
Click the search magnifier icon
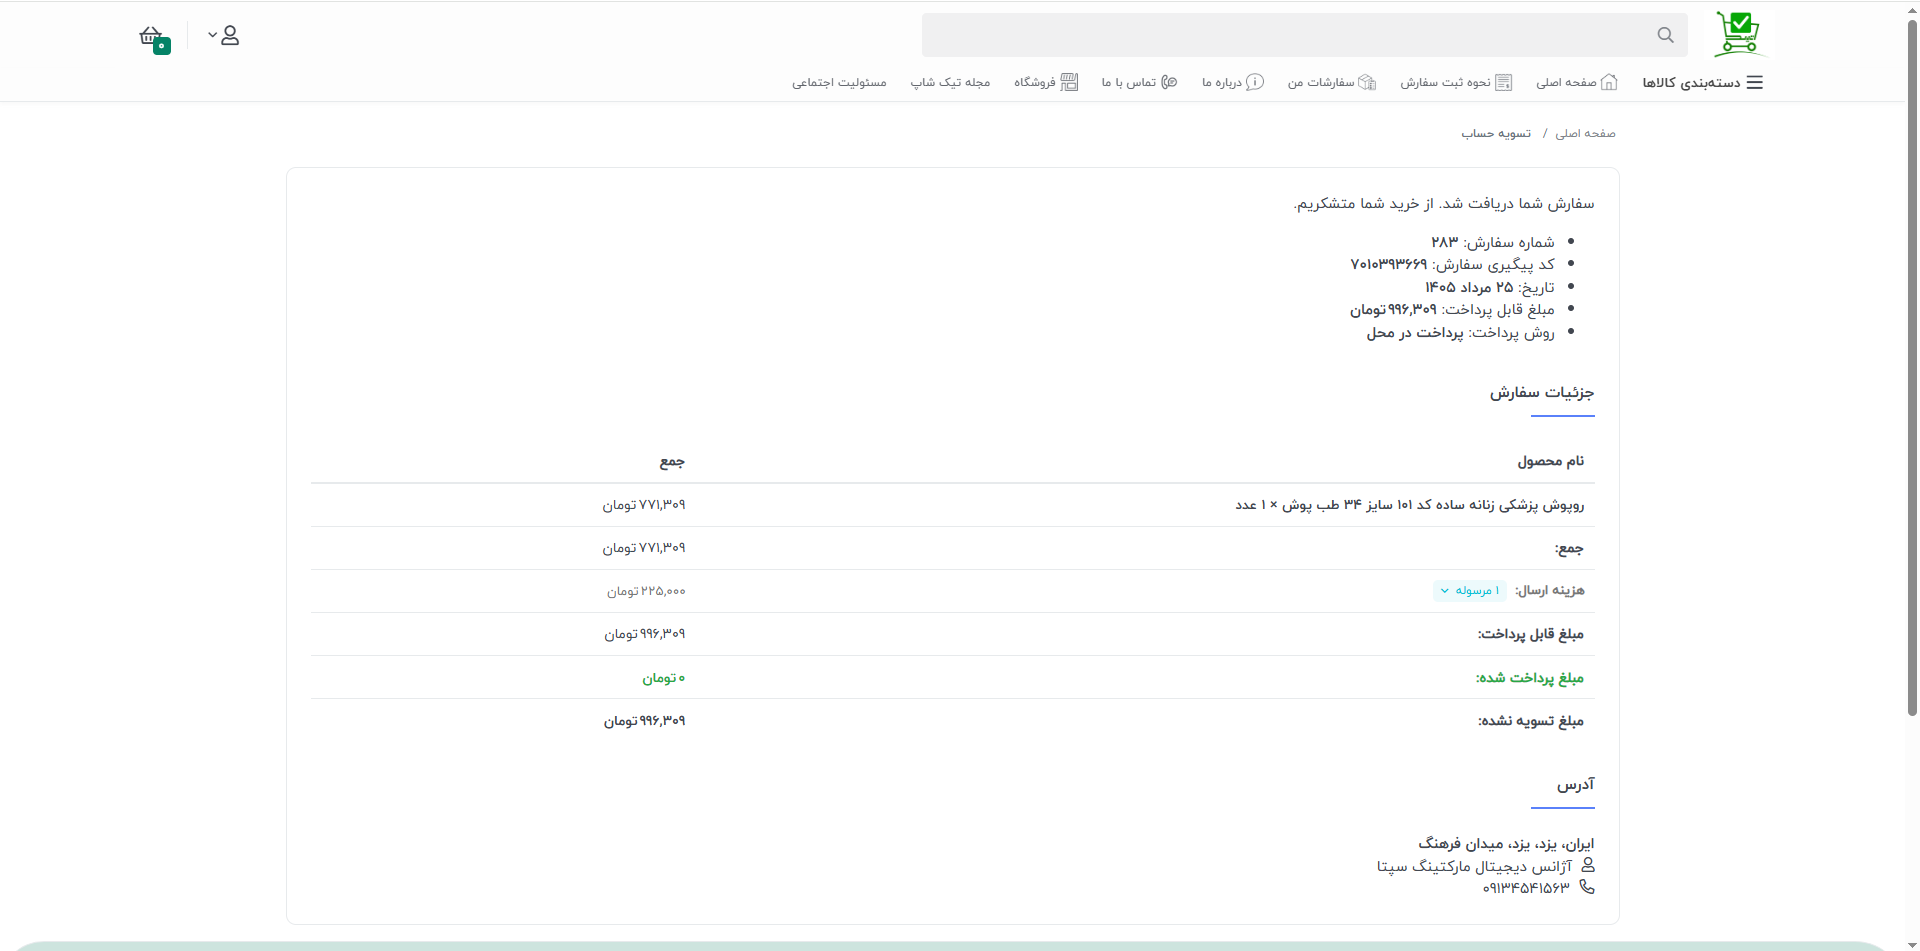pyautogui.click(x=1665, y=35)
